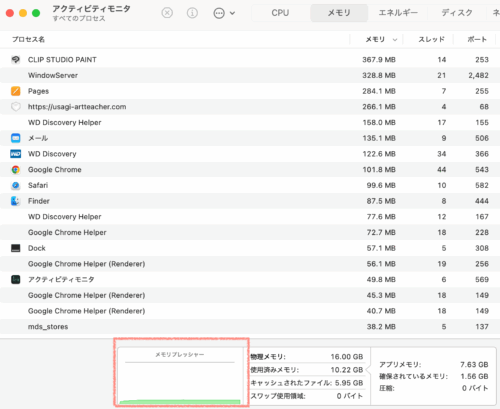The height and width of the screenshot is (409, 500).
Task: Click the stop process (X) toolbar icon
Action: click(x=167, y=13)
